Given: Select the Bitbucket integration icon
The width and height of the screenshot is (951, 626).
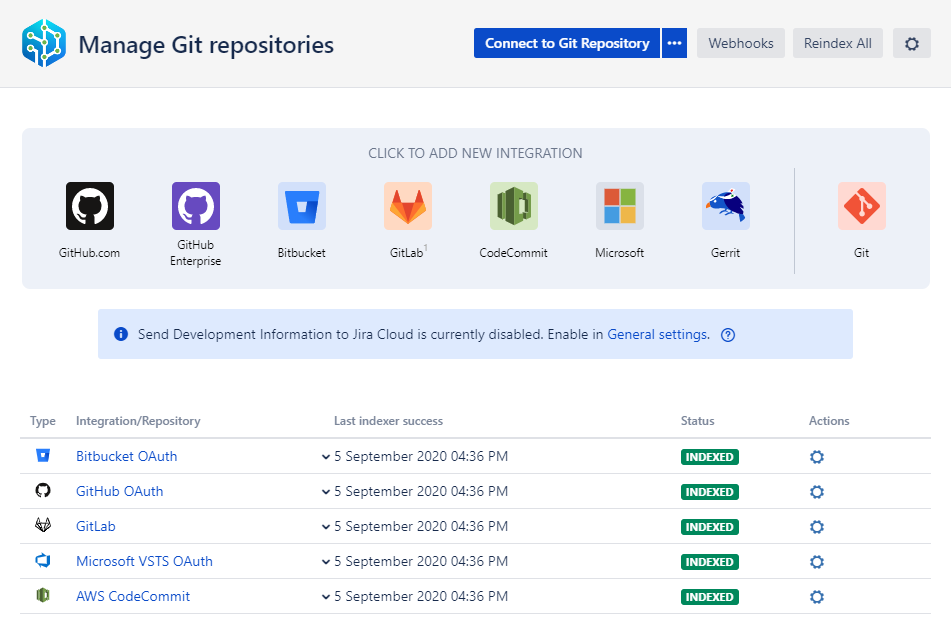Looking at the screenshot, I should [302, 206].
